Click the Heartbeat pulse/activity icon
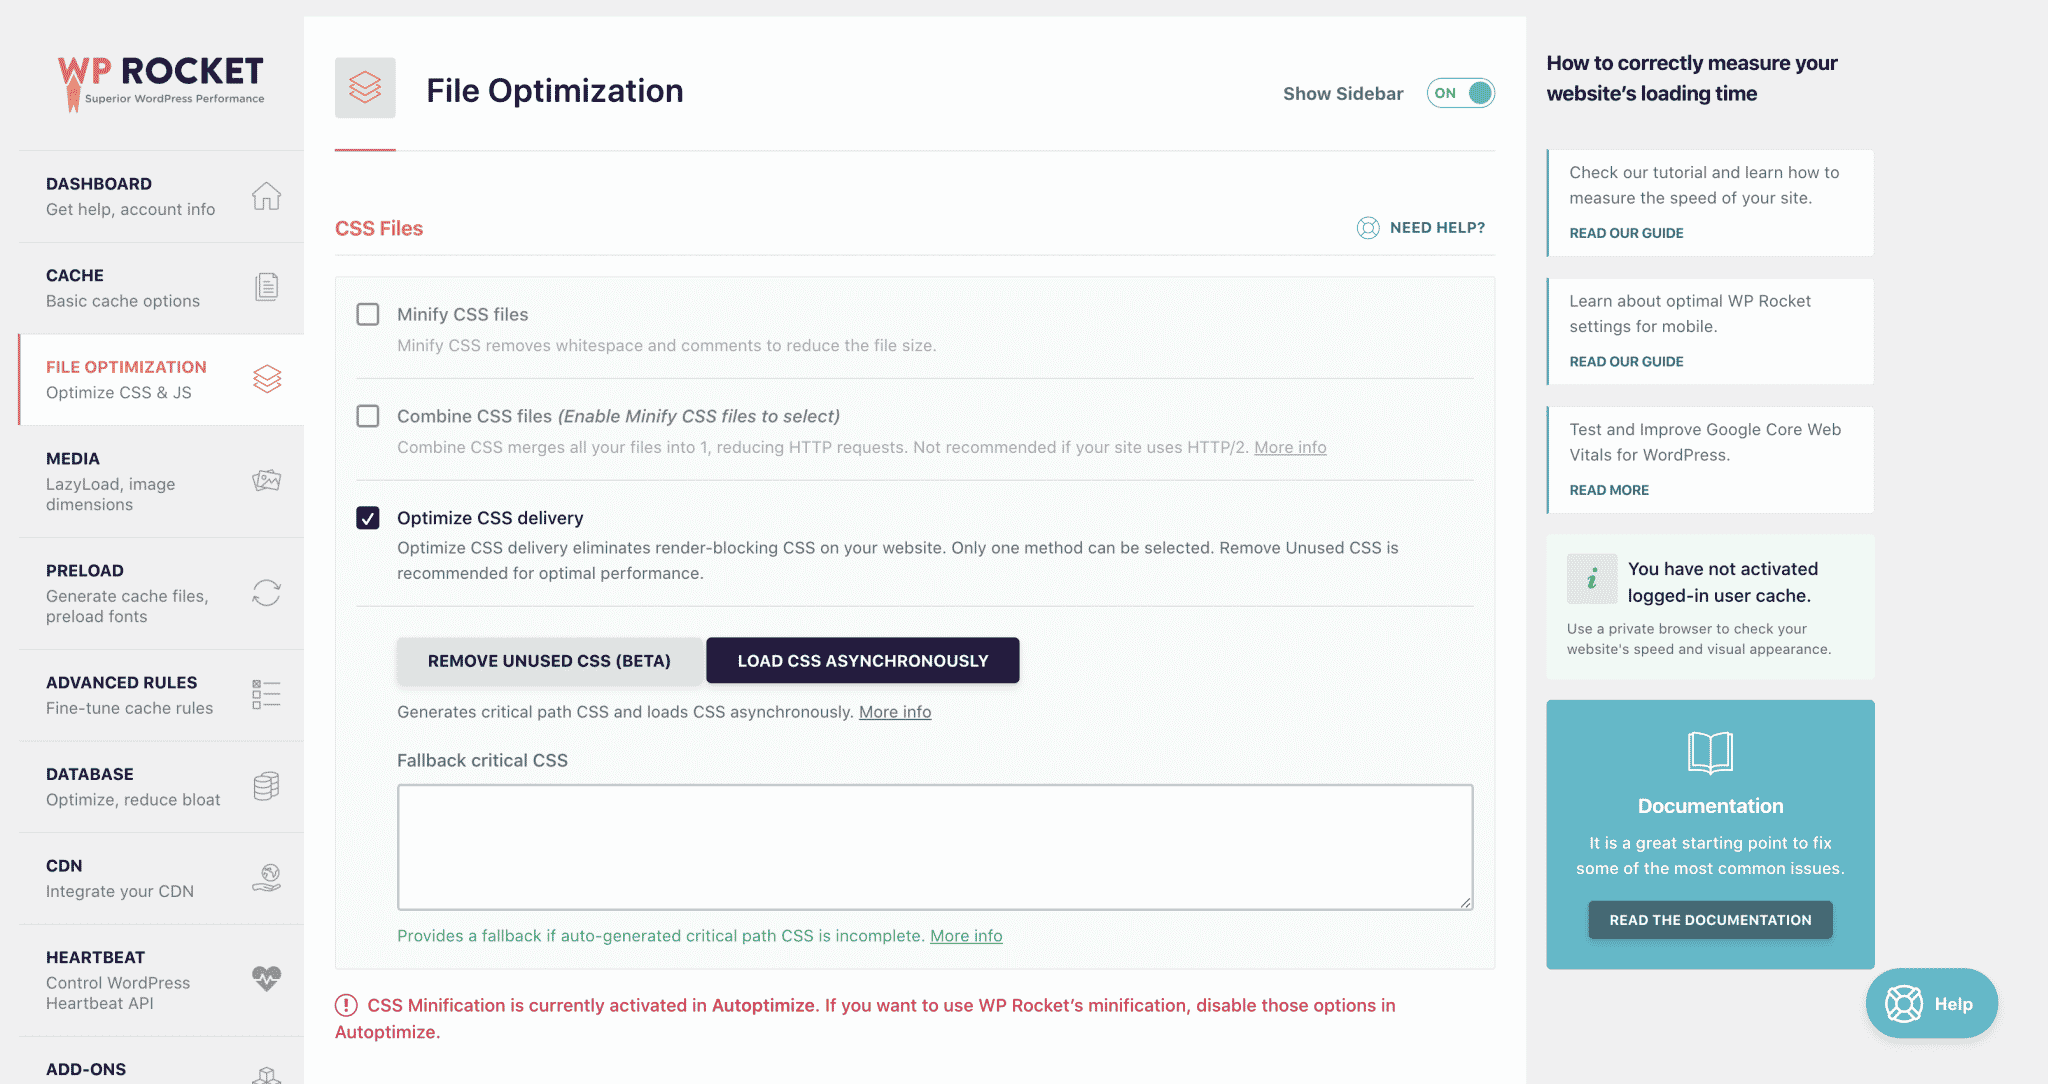This screenshot has width=2048, height=1084. 267,978
